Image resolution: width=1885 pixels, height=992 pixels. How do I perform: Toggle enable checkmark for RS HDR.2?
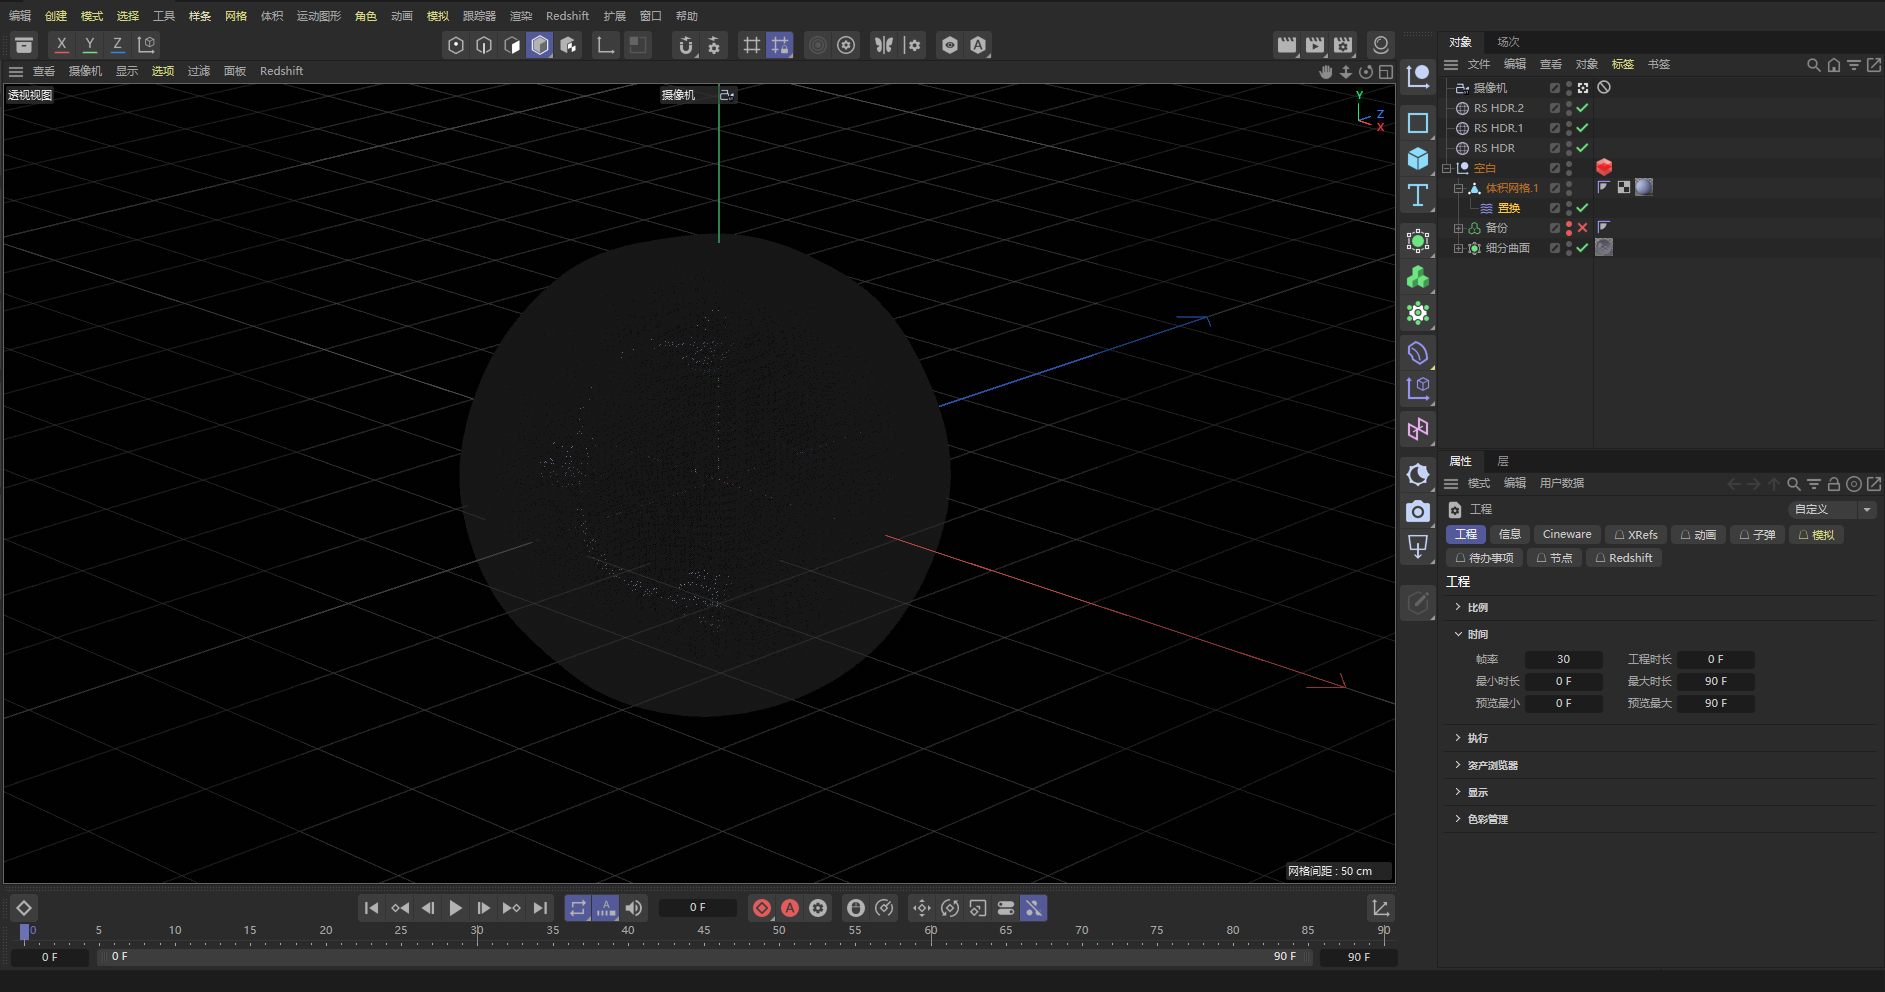point(1583,108)
